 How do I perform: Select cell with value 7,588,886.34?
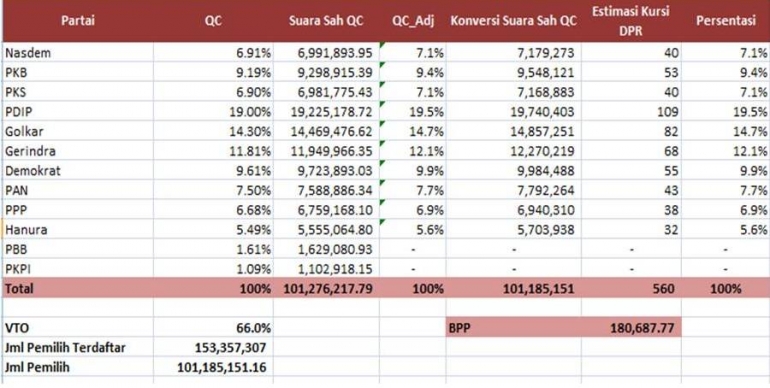coord(326,190)
